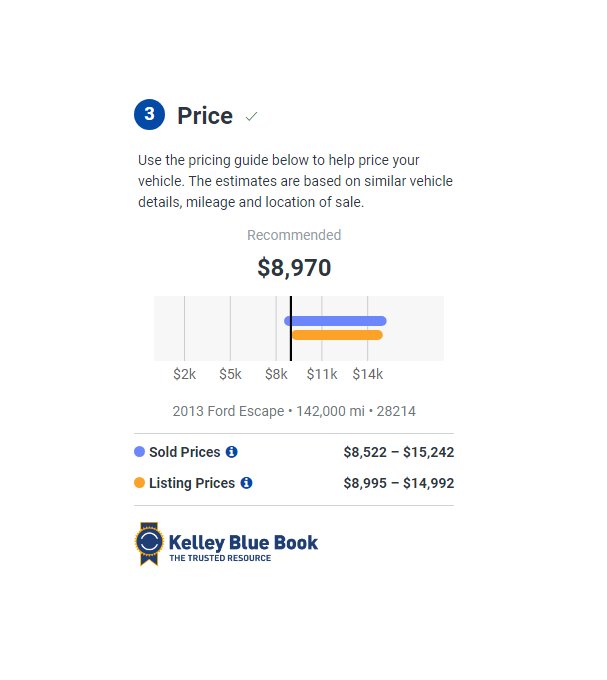Click the Price section heading
Screen dimensions: 607x680
click(x=205, y=116)
